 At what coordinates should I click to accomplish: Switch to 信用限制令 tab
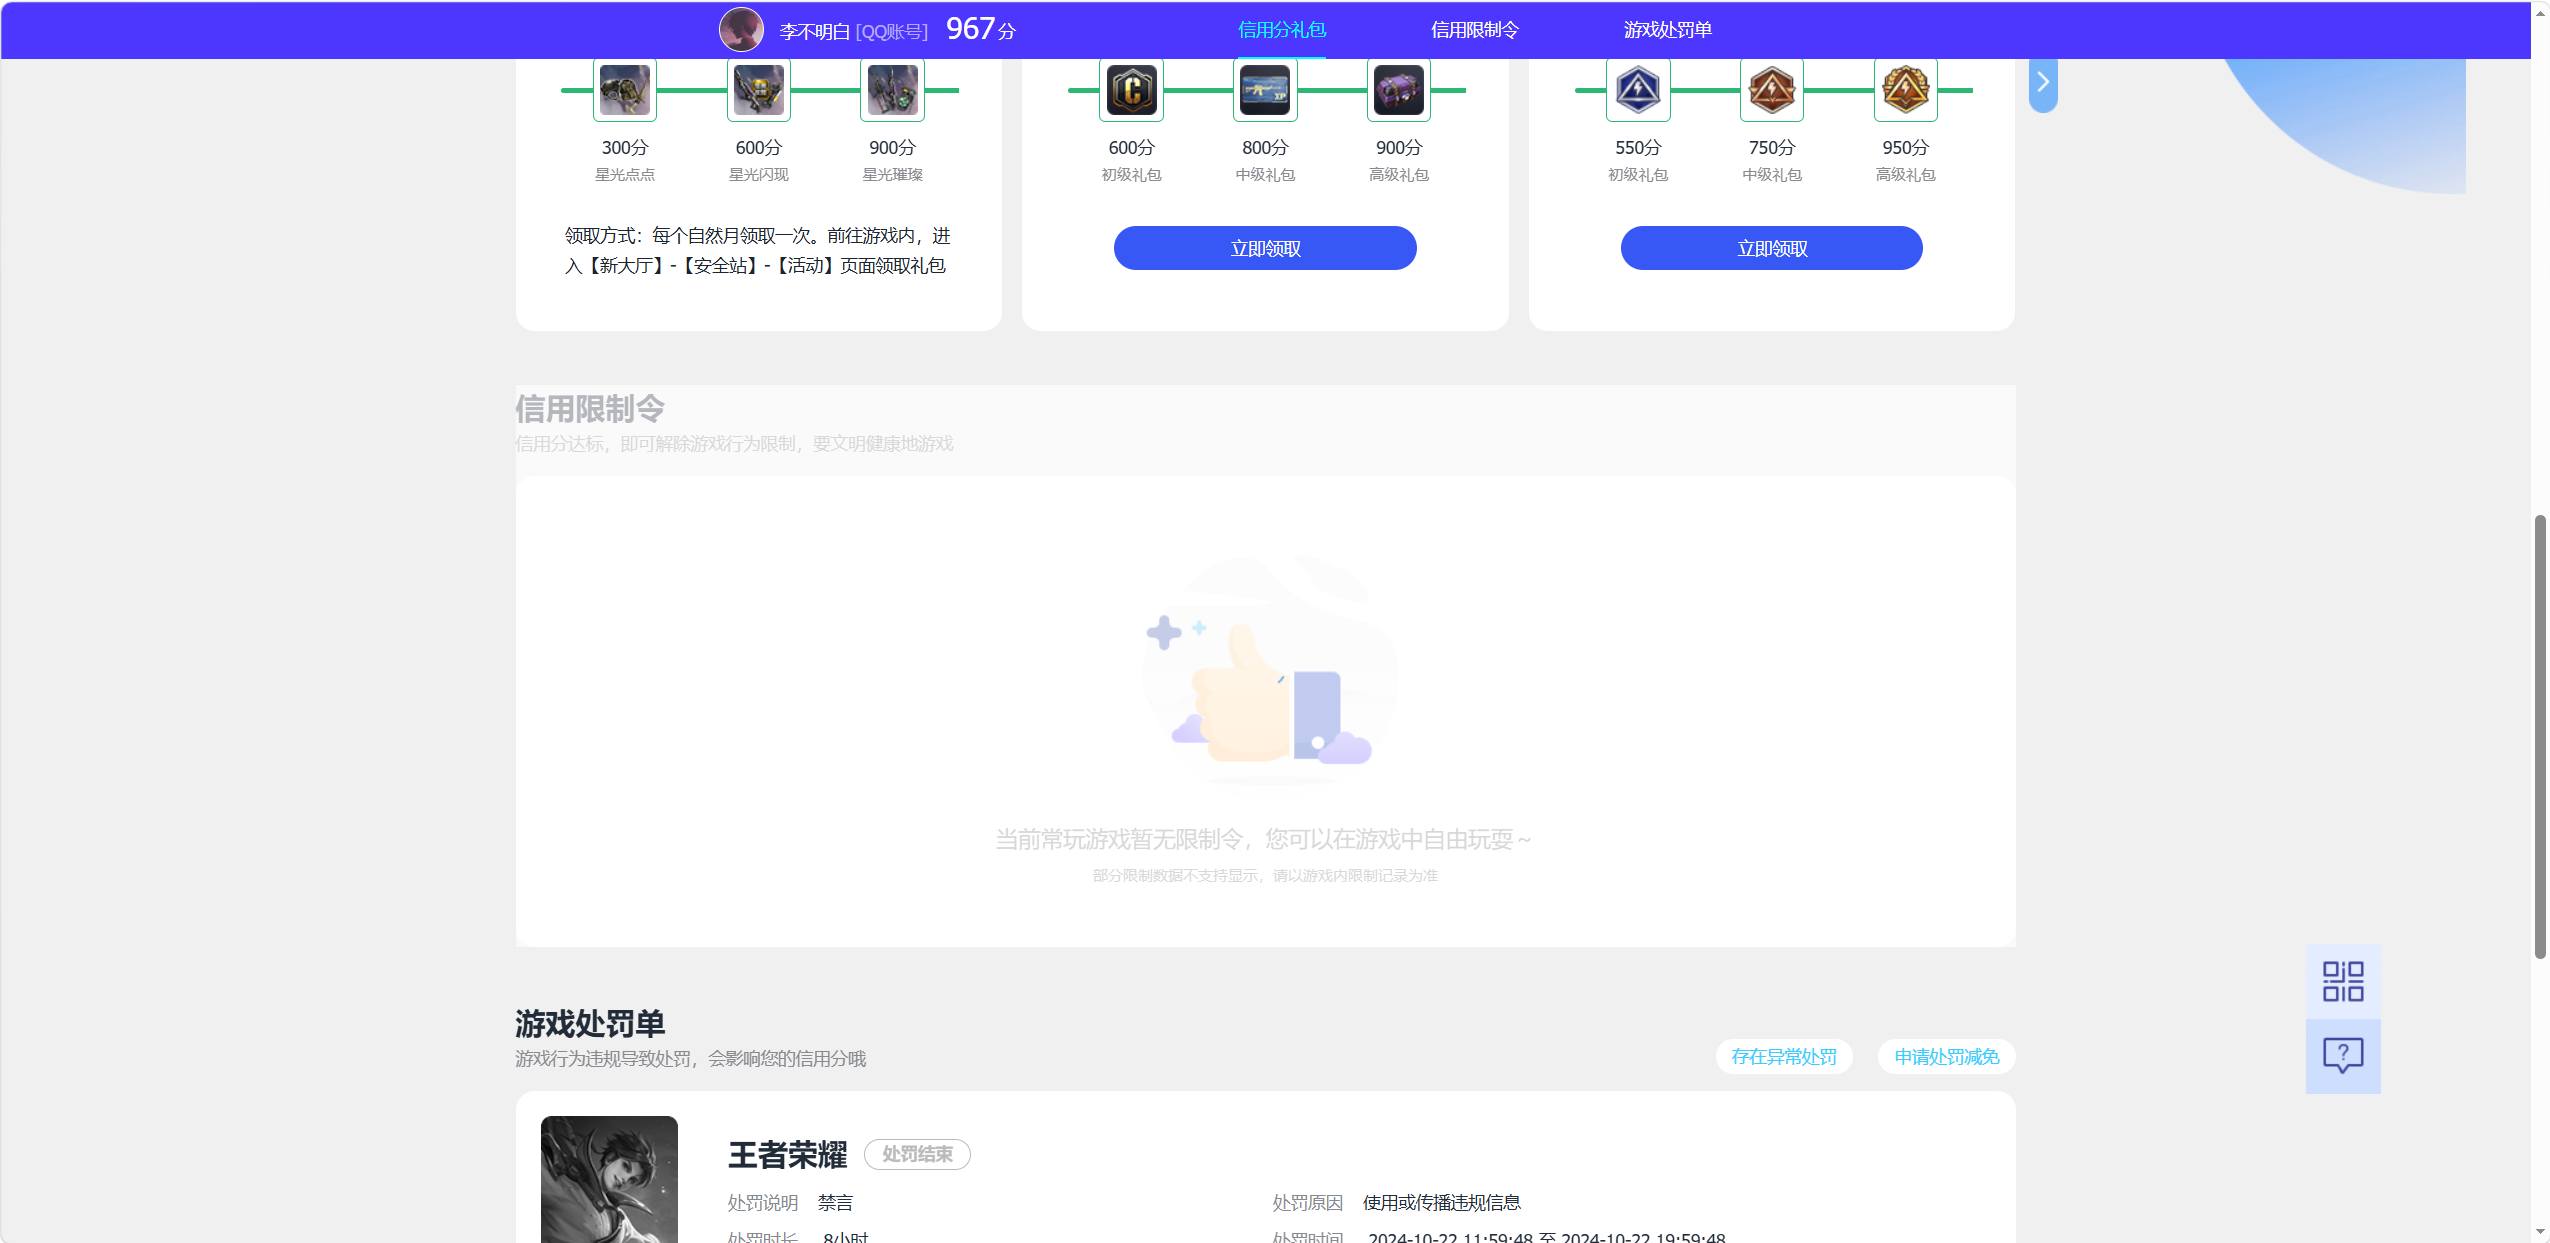click(1474, 30)
